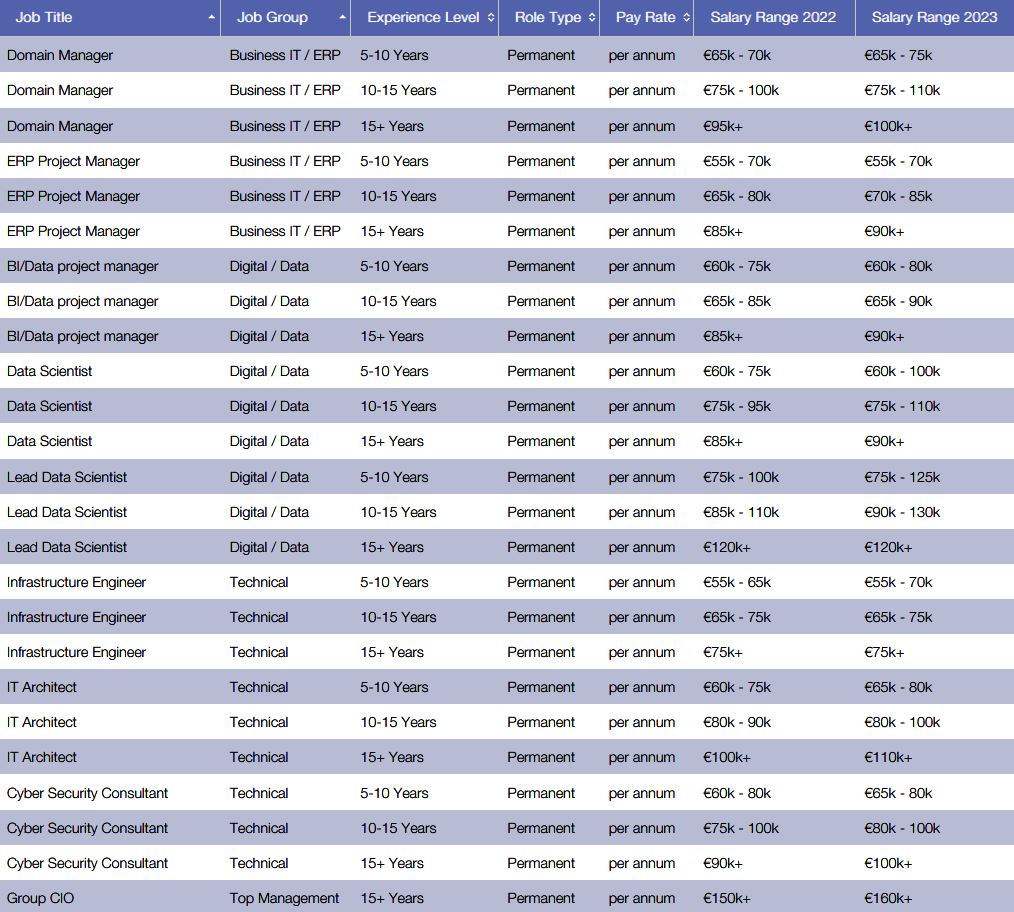
Task: Click €55k - 65k for Infrastructure Engineer
Action: pos(737,581)
